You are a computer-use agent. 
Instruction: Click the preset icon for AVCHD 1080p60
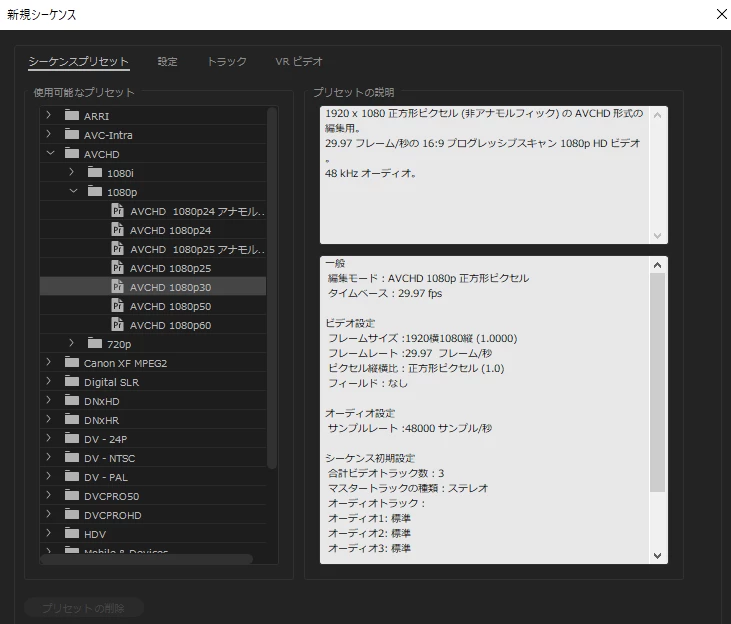[117, 325]
